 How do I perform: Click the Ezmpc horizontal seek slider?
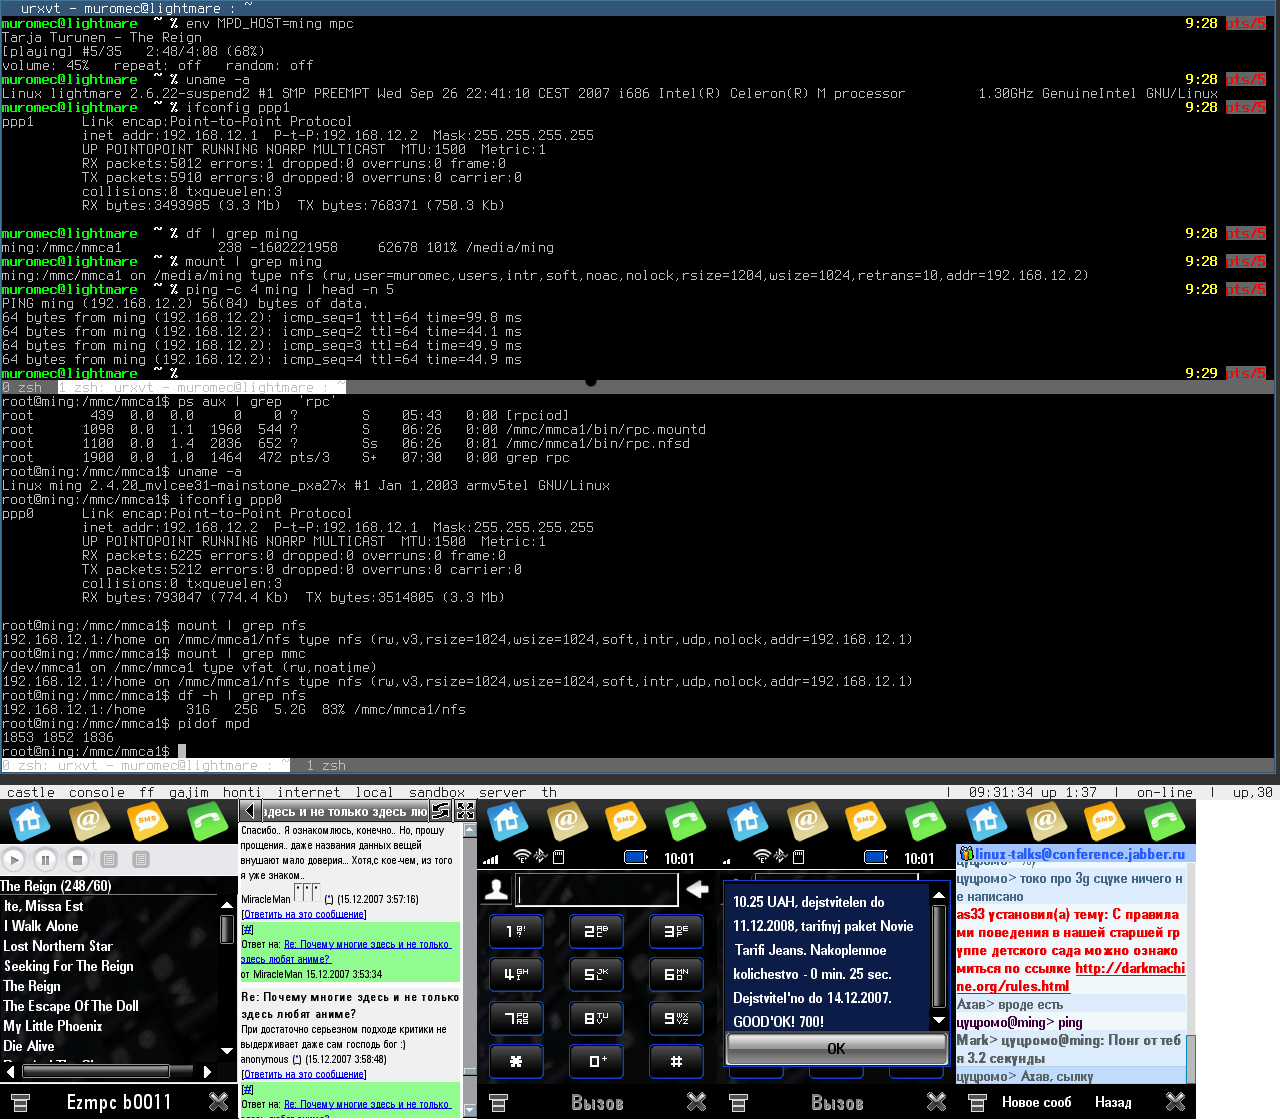[109, 1071]
